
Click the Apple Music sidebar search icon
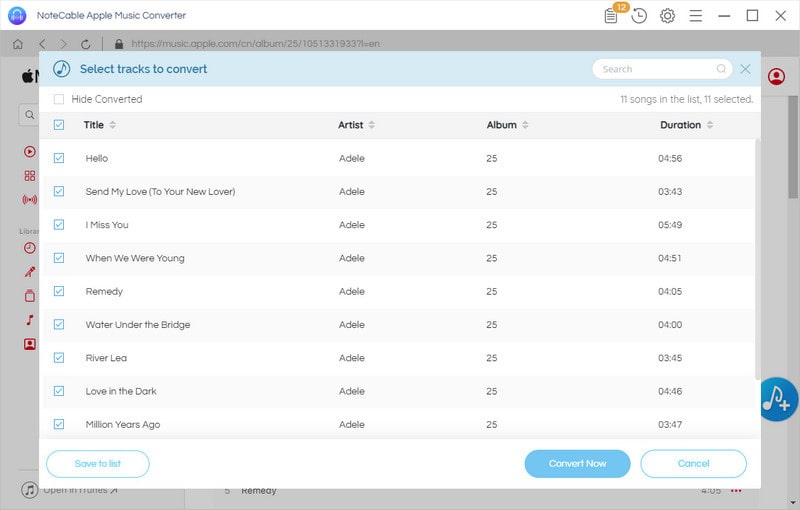tap(30, 115)
